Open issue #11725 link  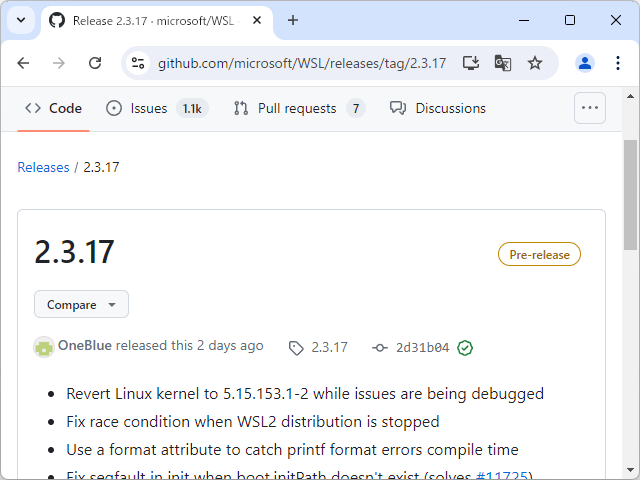[502, 476]
